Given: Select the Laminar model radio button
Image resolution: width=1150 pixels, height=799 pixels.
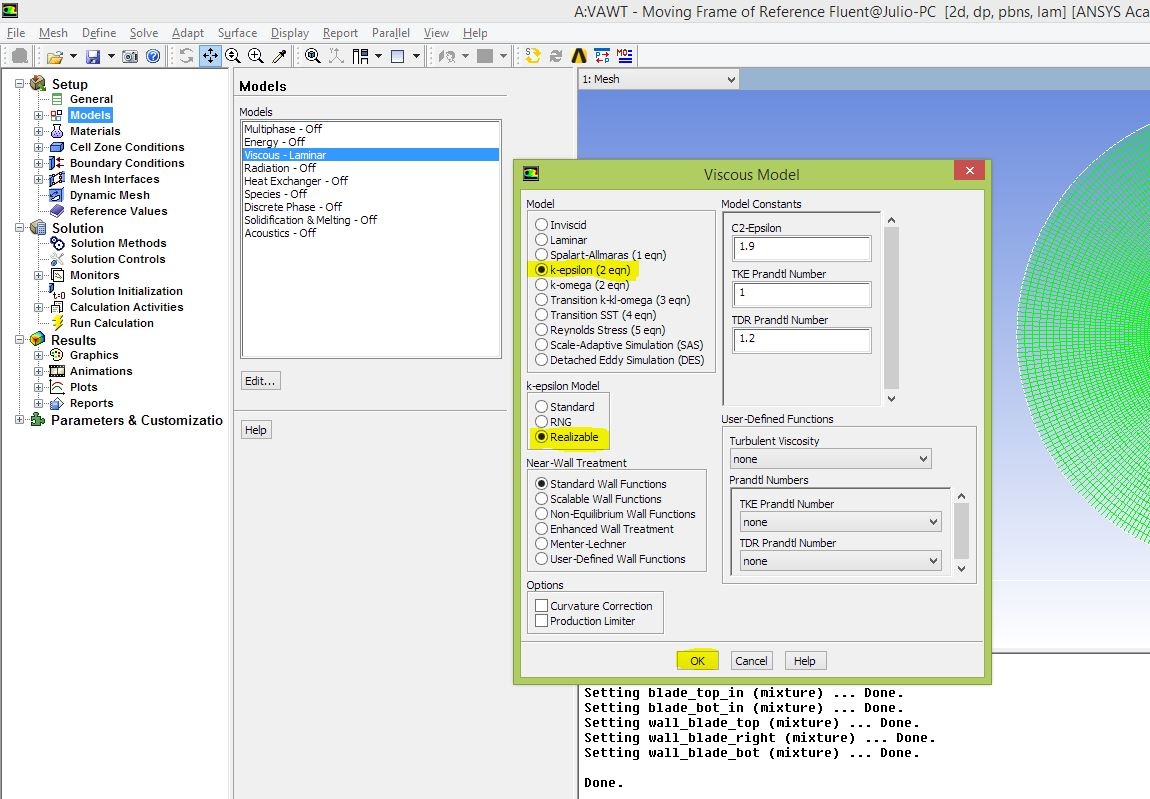Looking at the screenshot, I should [x=541, y=240].
